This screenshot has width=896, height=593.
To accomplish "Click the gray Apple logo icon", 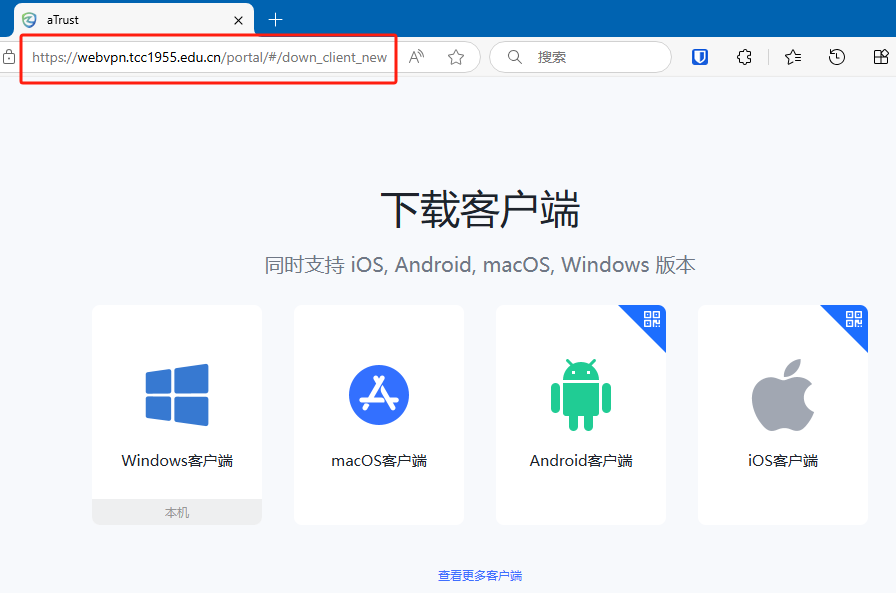I will pyautogui.click(x=783, y=395).
